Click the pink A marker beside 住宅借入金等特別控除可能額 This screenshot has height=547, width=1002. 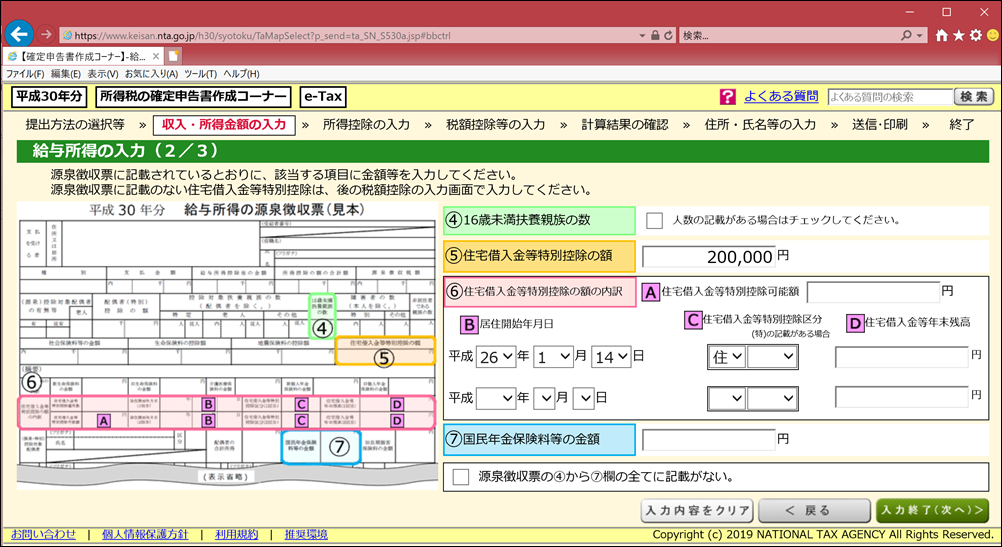[651, 292]
